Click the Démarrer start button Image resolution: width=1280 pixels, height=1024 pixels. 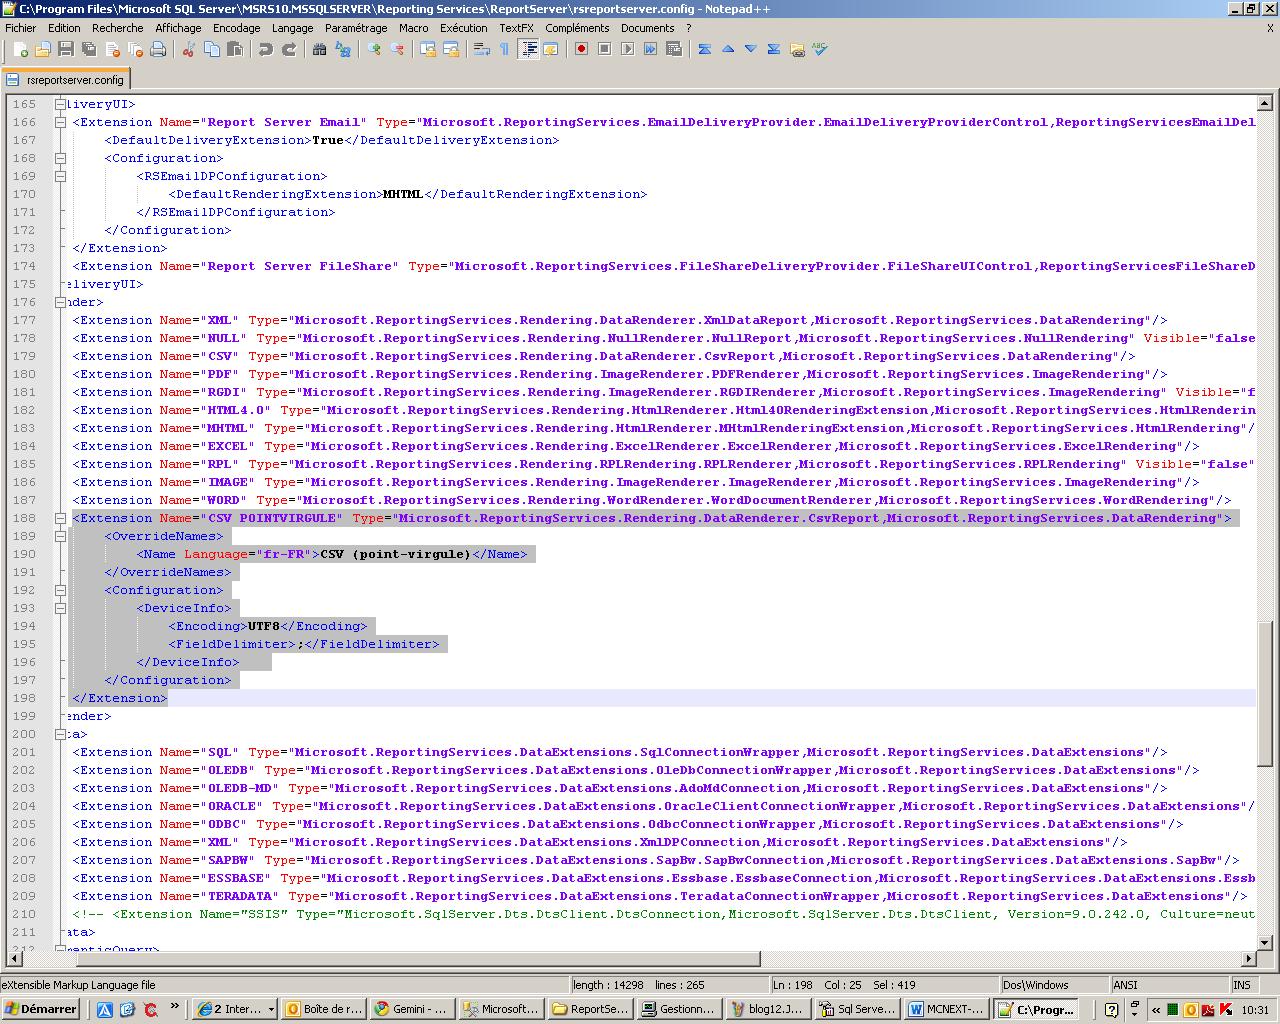[x=40, y=1009]
